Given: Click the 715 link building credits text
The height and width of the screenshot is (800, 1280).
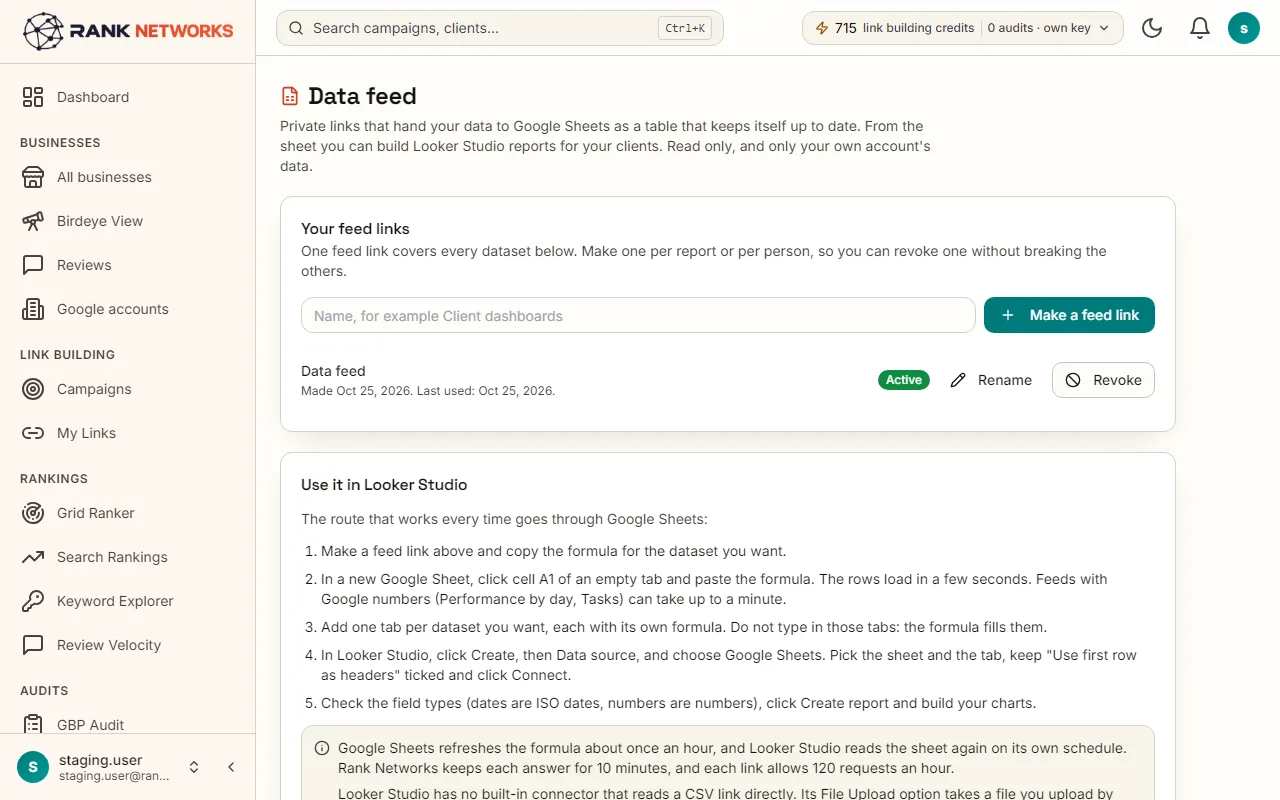Looking at the screenshot, I should [x=904, y=28].
